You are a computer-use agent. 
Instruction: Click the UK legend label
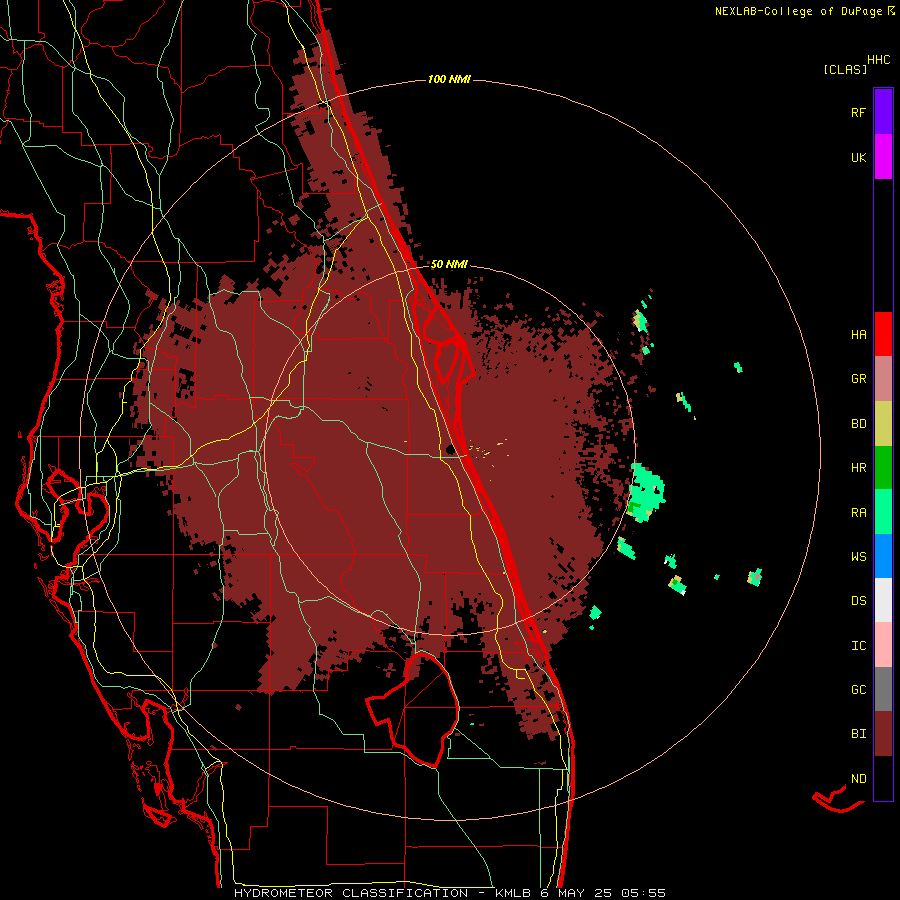pos(858,158)
